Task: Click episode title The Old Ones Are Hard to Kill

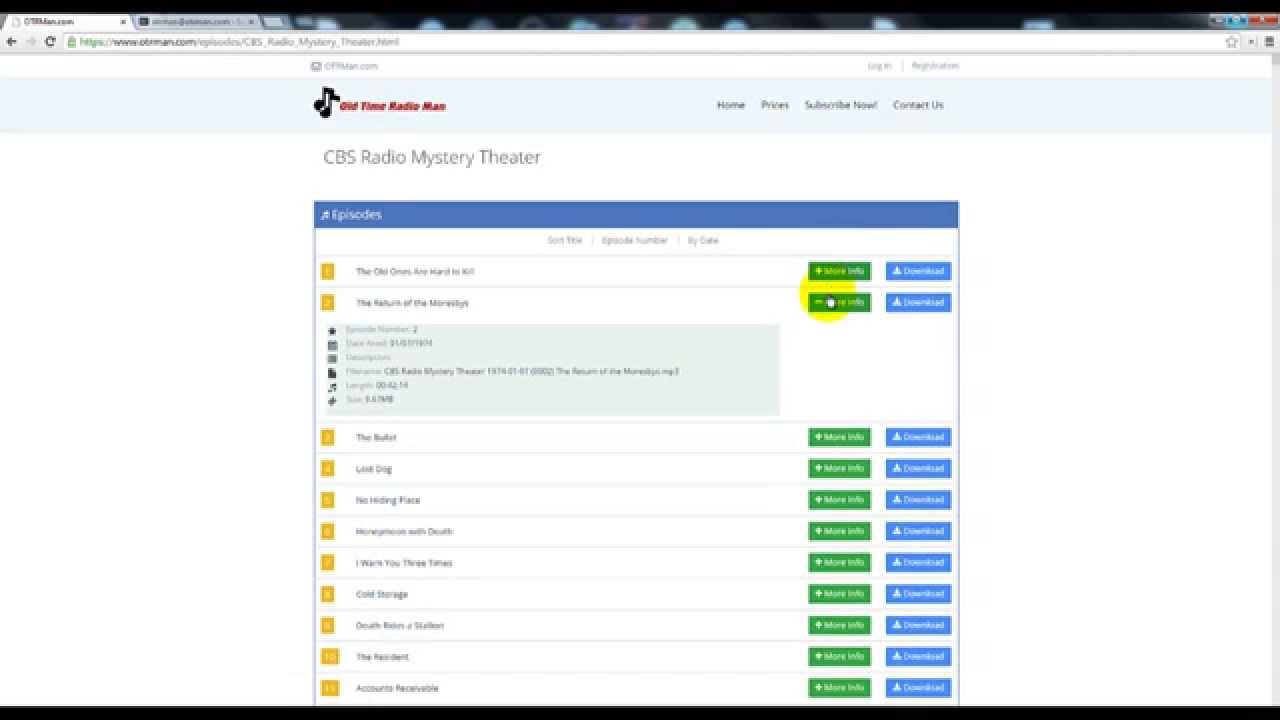Action: (x=415, y=272)
